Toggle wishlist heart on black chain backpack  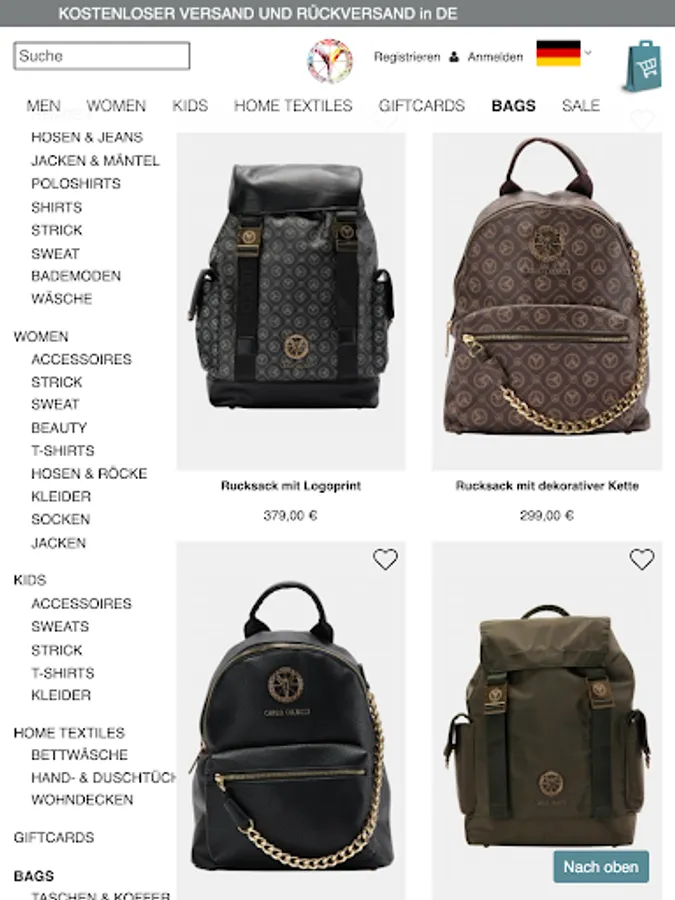coord(385,559)
